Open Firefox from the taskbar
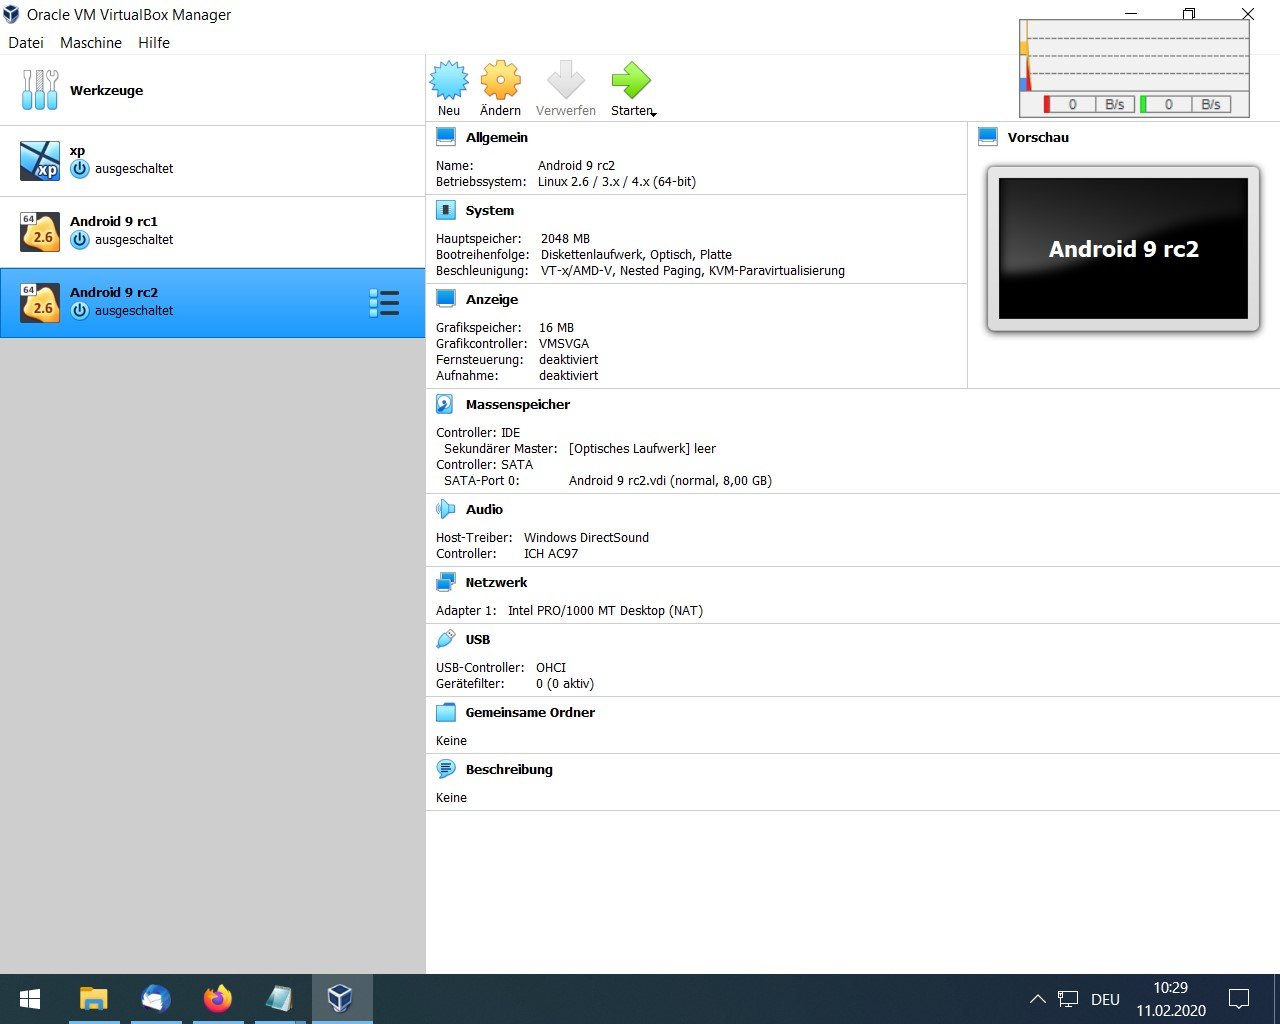 [x=217, y=999]
